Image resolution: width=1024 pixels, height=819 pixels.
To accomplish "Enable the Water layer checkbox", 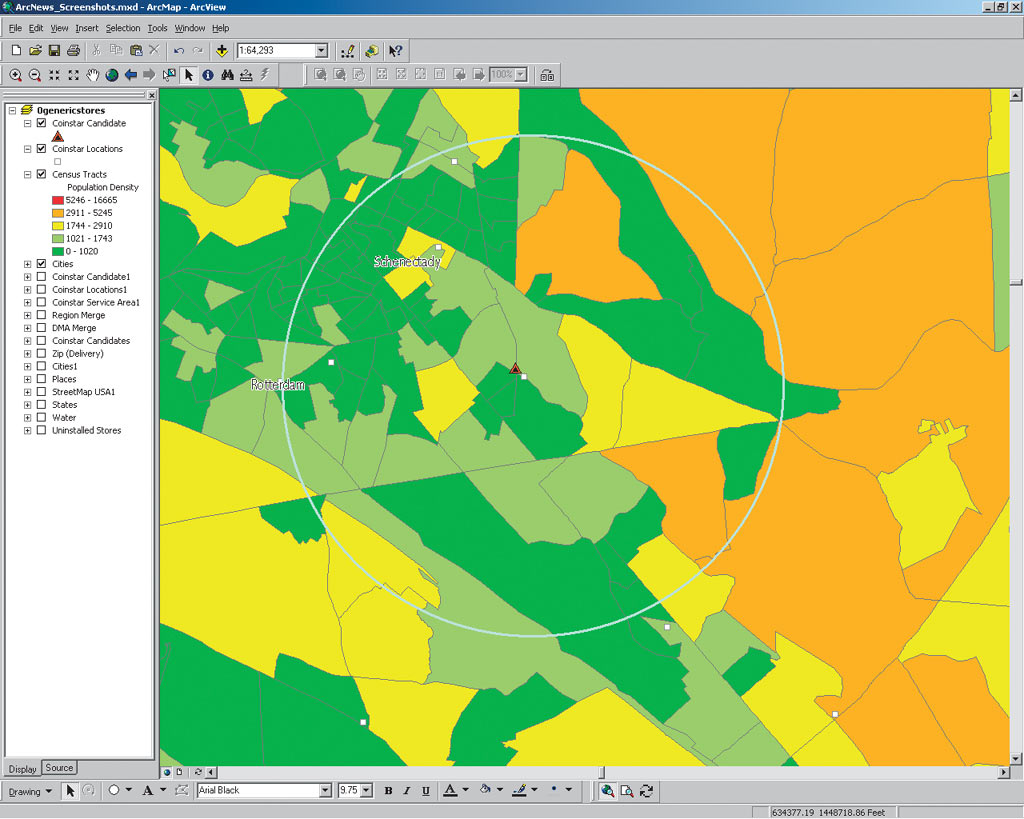I will (x=41, y=418).
